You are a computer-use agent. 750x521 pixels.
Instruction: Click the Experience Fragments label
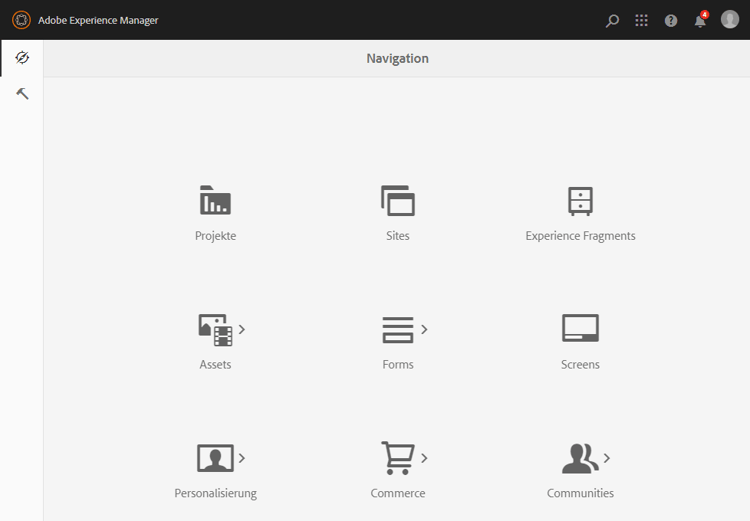(x=580, y=236)
